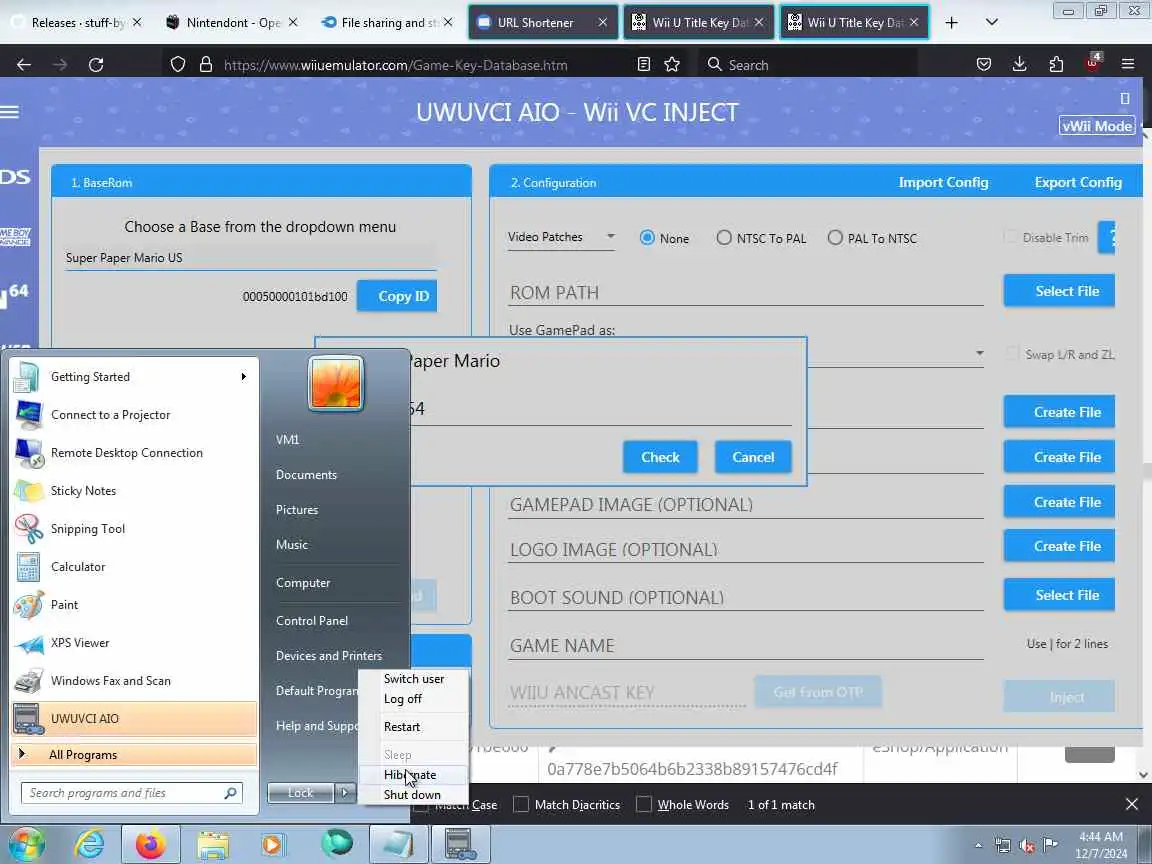Open the Video Patches dropdown
Viewport: 1152px width, 864px height.
[561, 237]
